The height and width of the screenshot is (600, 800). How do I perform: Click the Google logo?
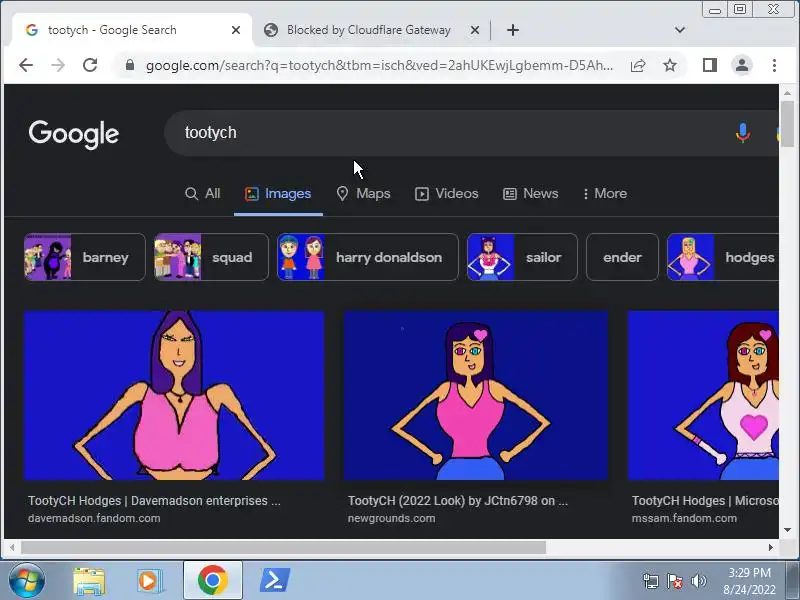73,135
